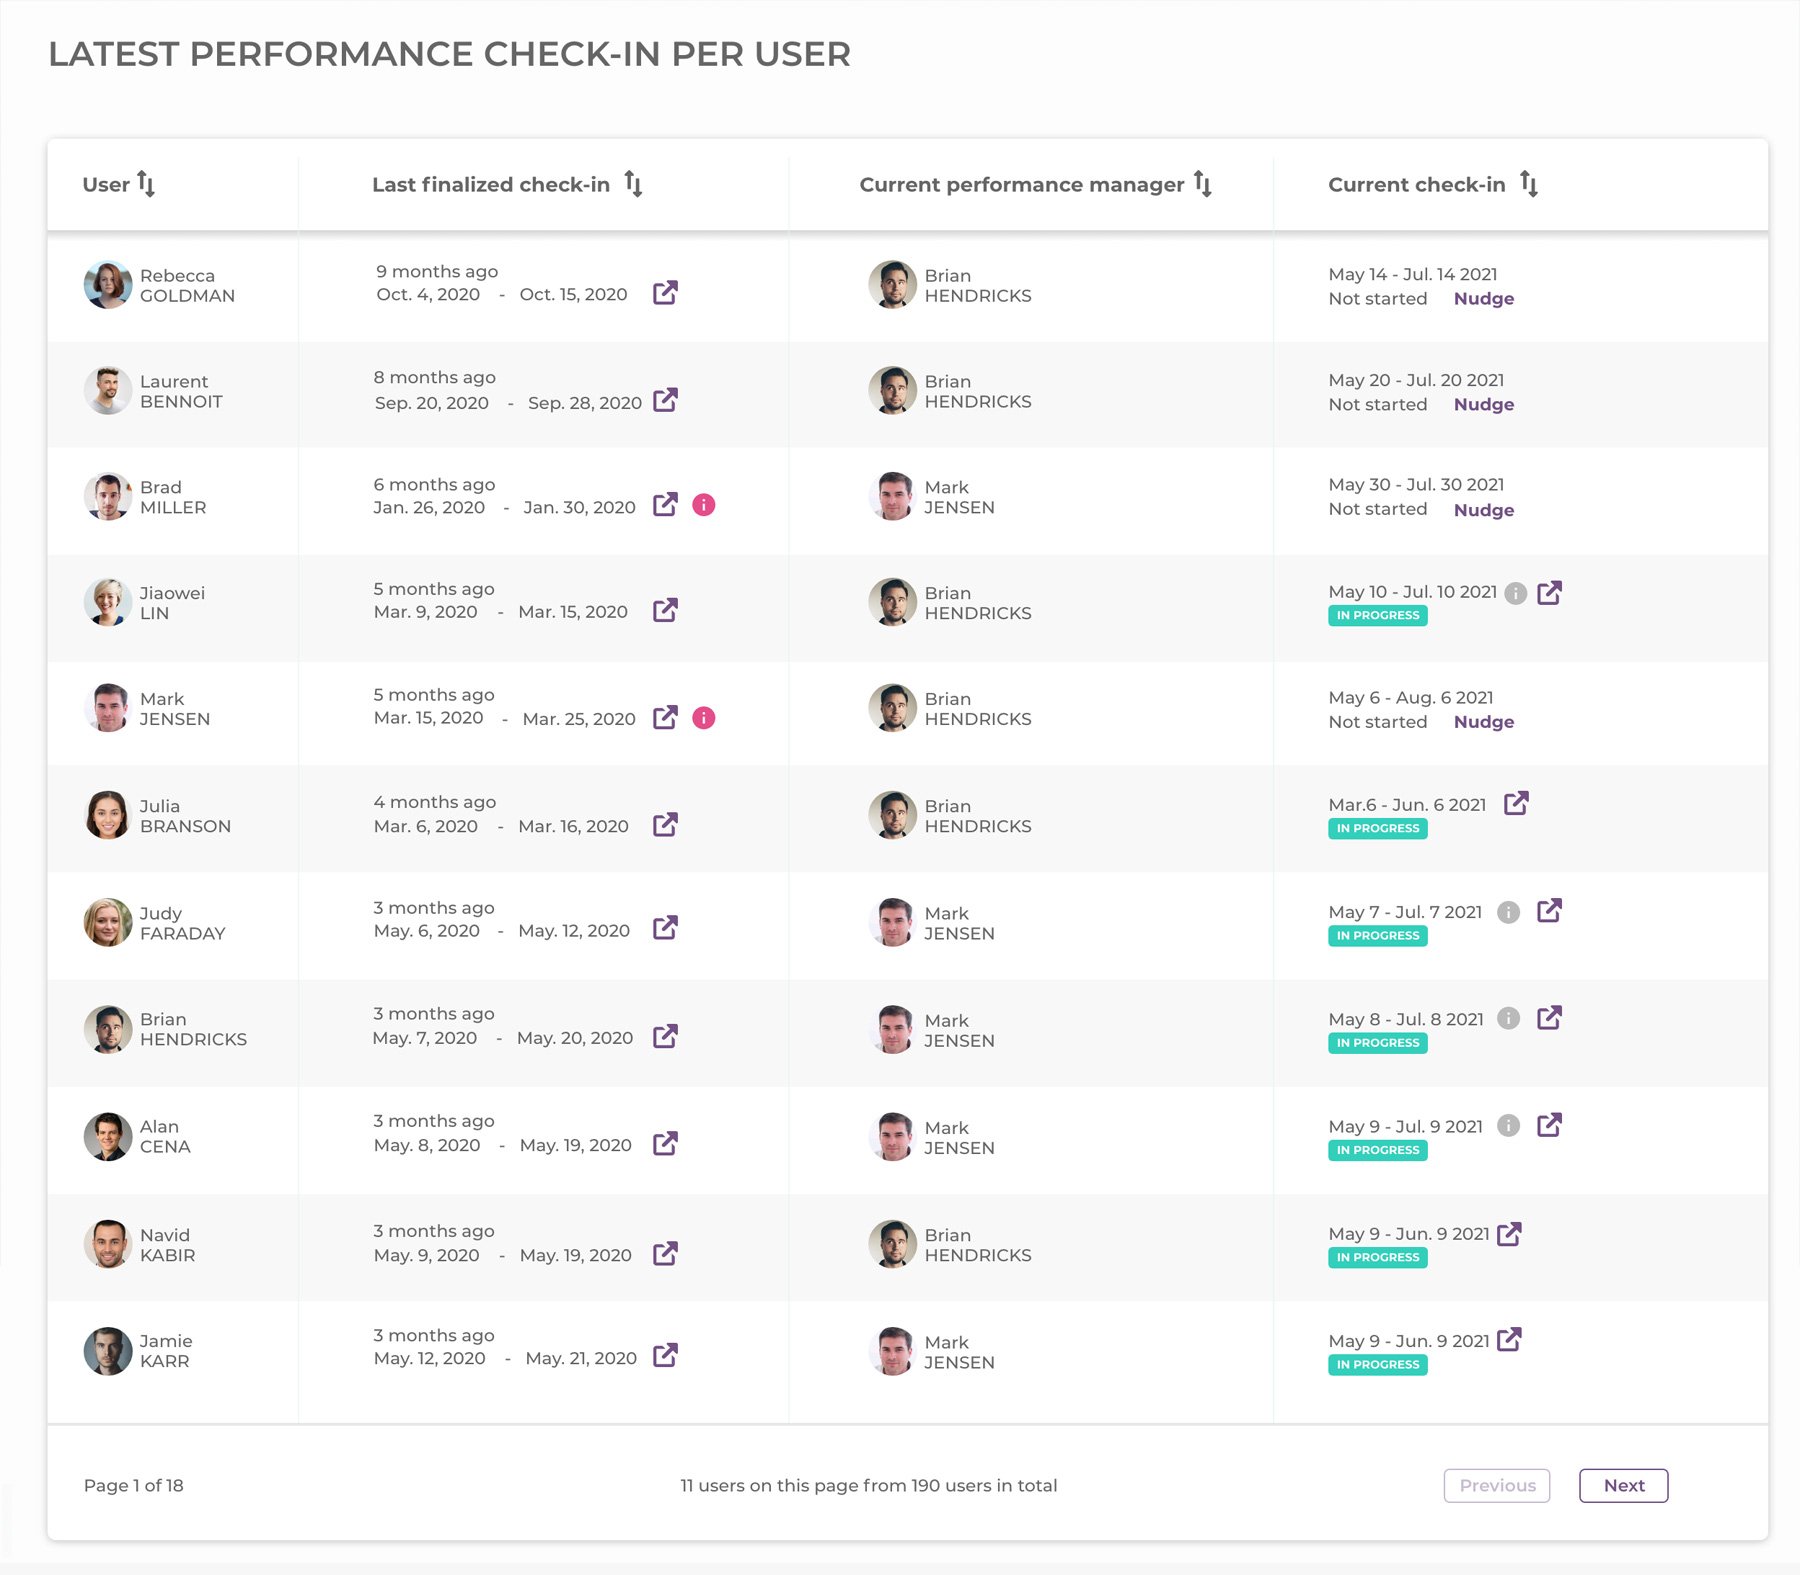Toggle sorting on the User column

[x=146, y=184]
